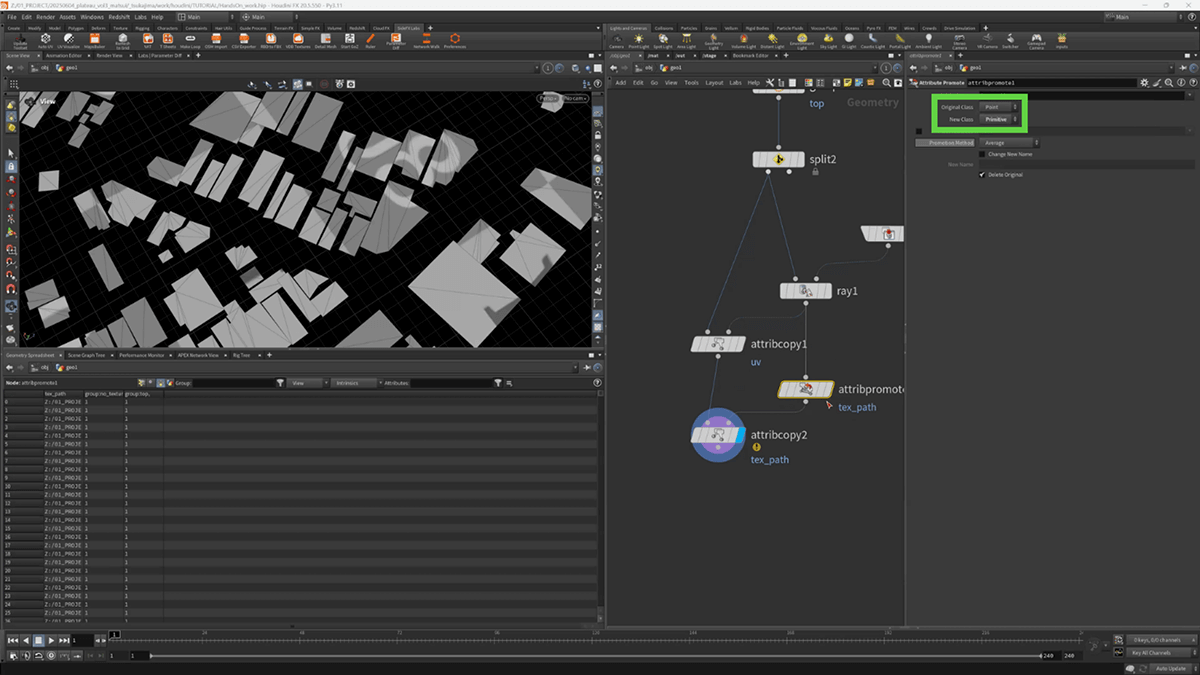Click the Auto UV shelf tool

coord(45,40)
